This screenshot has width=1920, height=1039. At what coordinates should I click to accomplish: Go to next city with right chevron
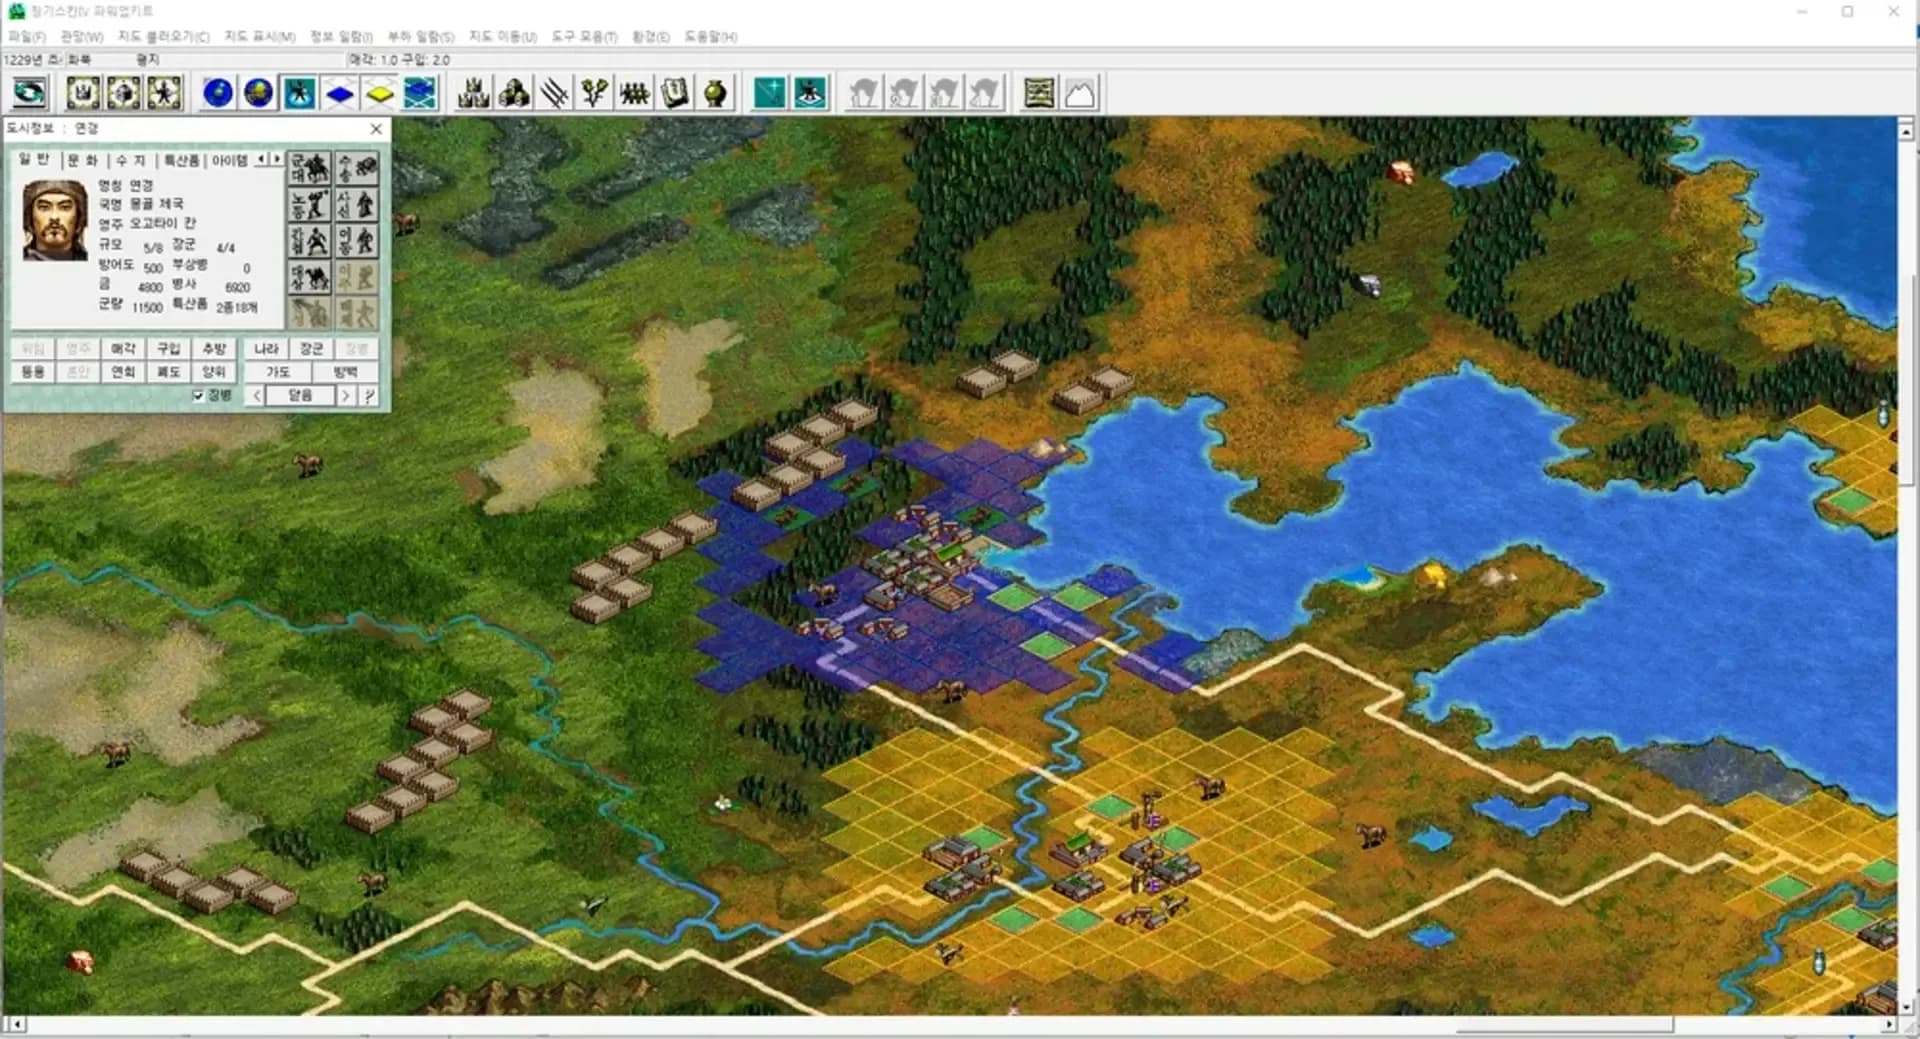pyautogui.click(x=345, y=396)
